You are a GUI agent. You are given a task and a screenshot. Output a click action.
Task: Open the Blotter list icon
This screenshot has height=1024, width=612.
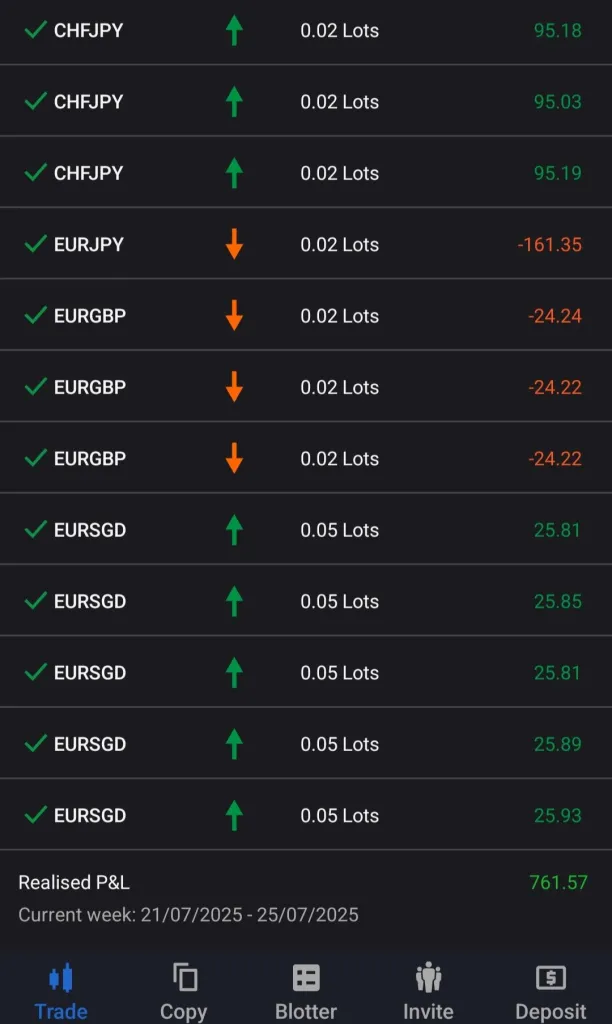click(x=306, y=977)
